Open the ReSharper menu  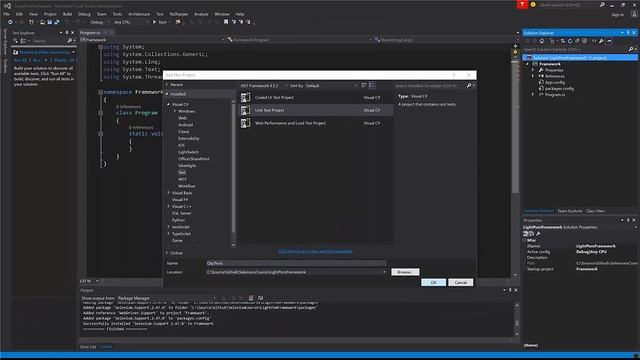tap(179, 14)
